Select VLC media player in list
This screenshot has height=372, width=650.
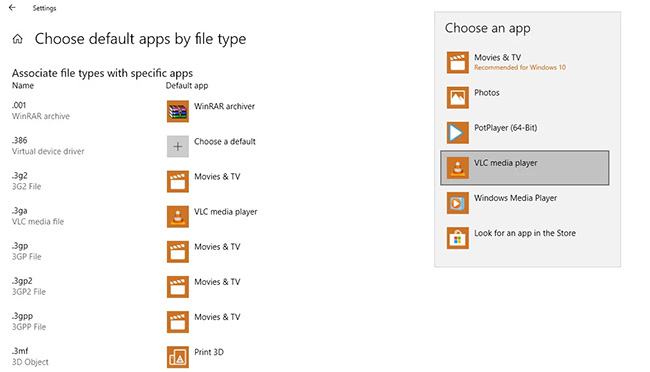525,168
